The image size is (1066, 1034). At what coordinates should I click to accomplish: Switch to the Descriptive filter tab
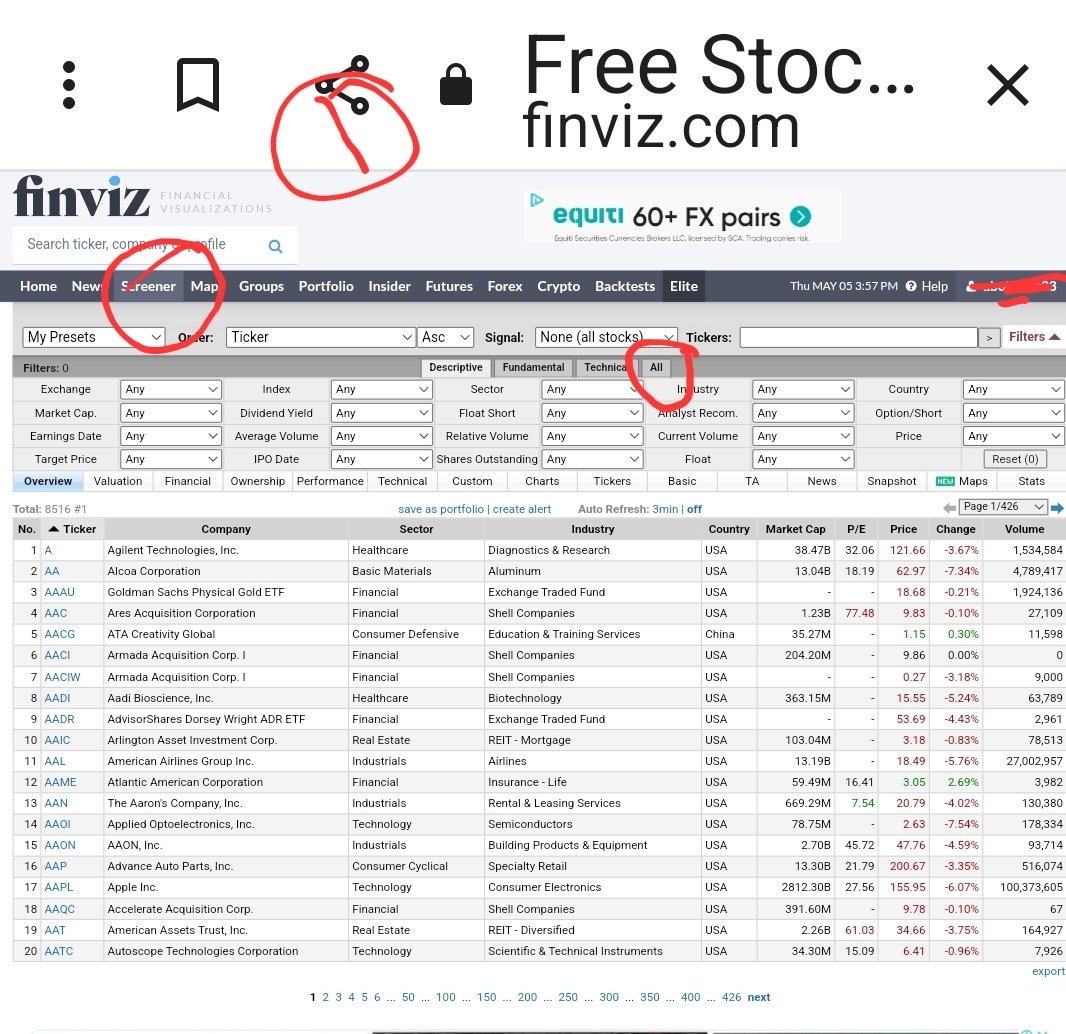click(x=455, y=367)
